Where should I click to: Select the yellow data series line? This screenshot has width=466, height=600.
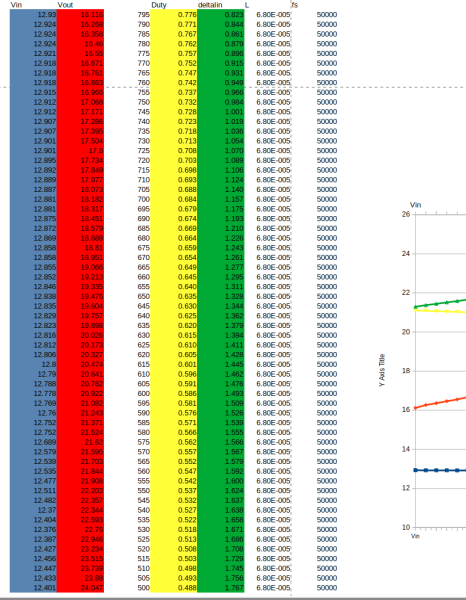[x=441, y=311]
